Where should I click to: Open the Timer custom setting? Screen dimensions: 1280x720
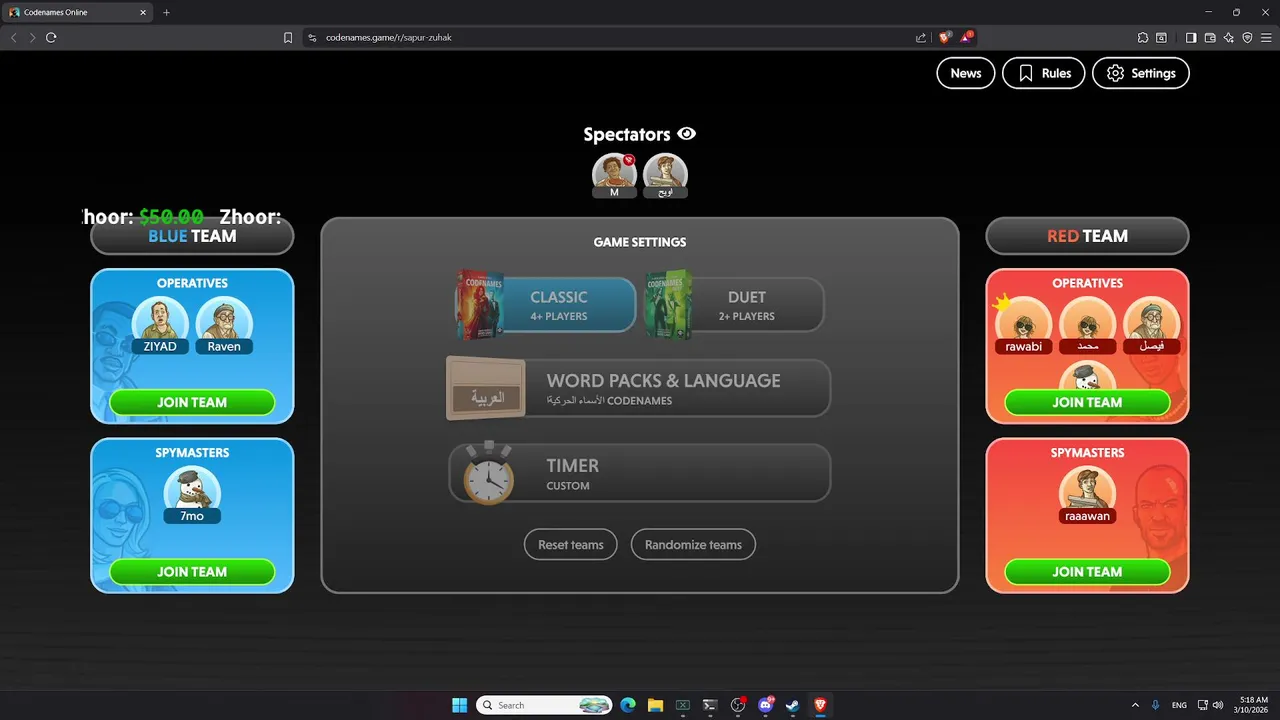pyautogui.click(x=640, y=473)
